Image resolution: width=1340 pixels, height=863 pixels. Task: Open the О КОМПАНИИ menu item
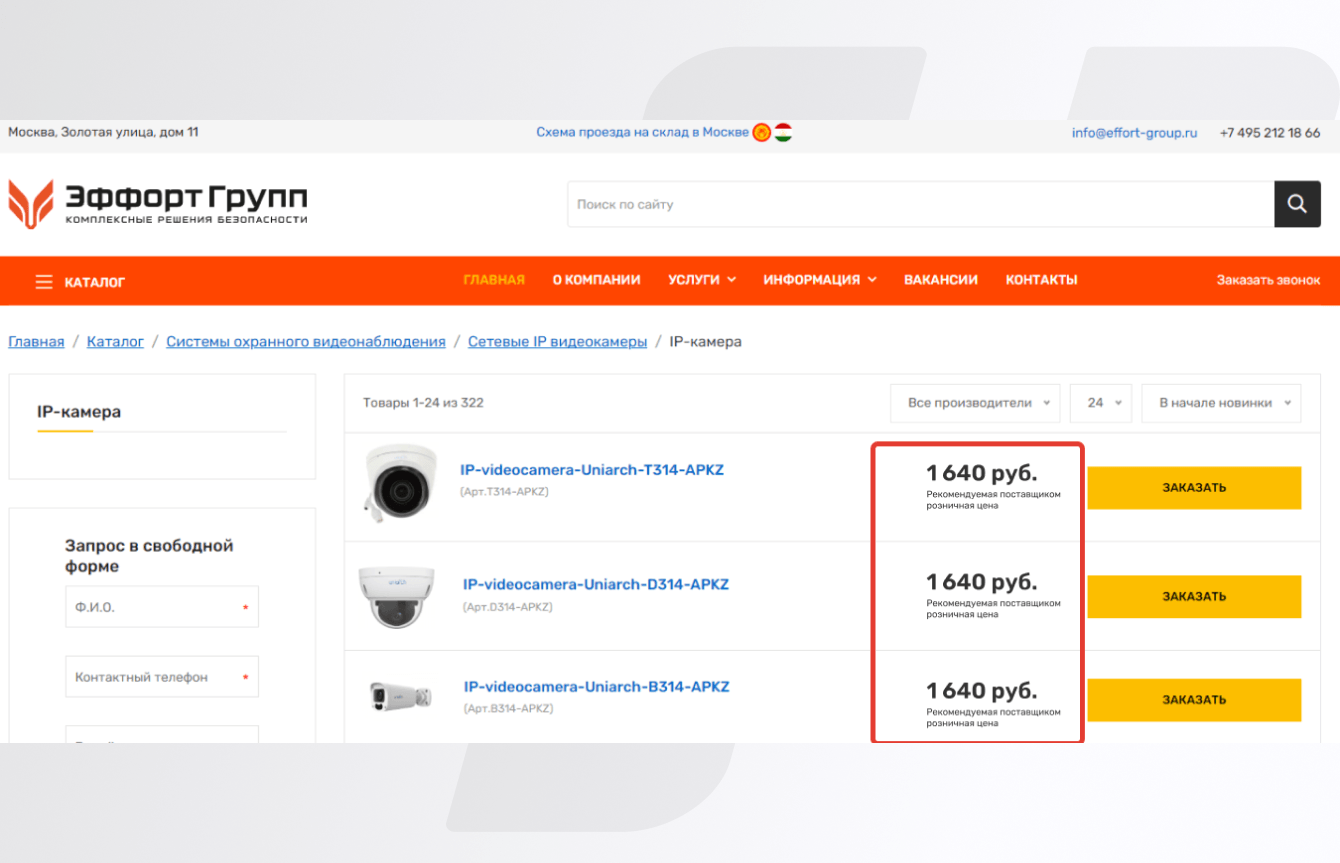point(596,280)
